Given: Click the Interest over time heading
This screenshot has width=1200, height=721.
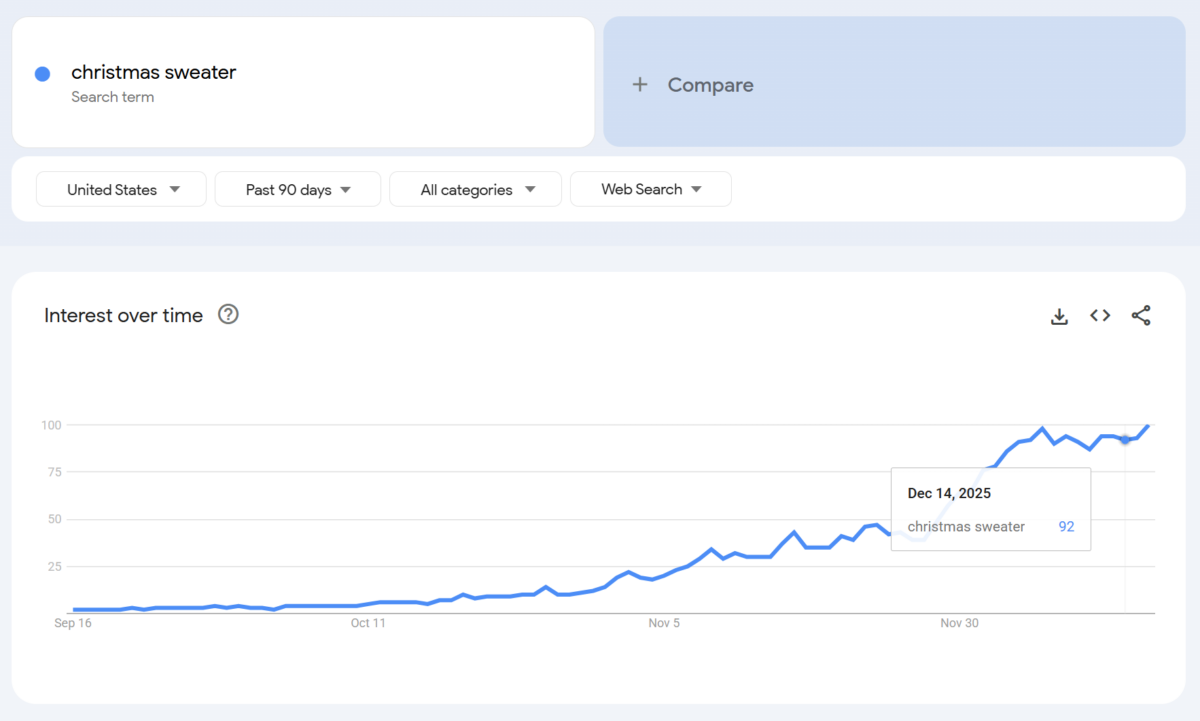Looking at the screenshot, I should tap(122, 315).
